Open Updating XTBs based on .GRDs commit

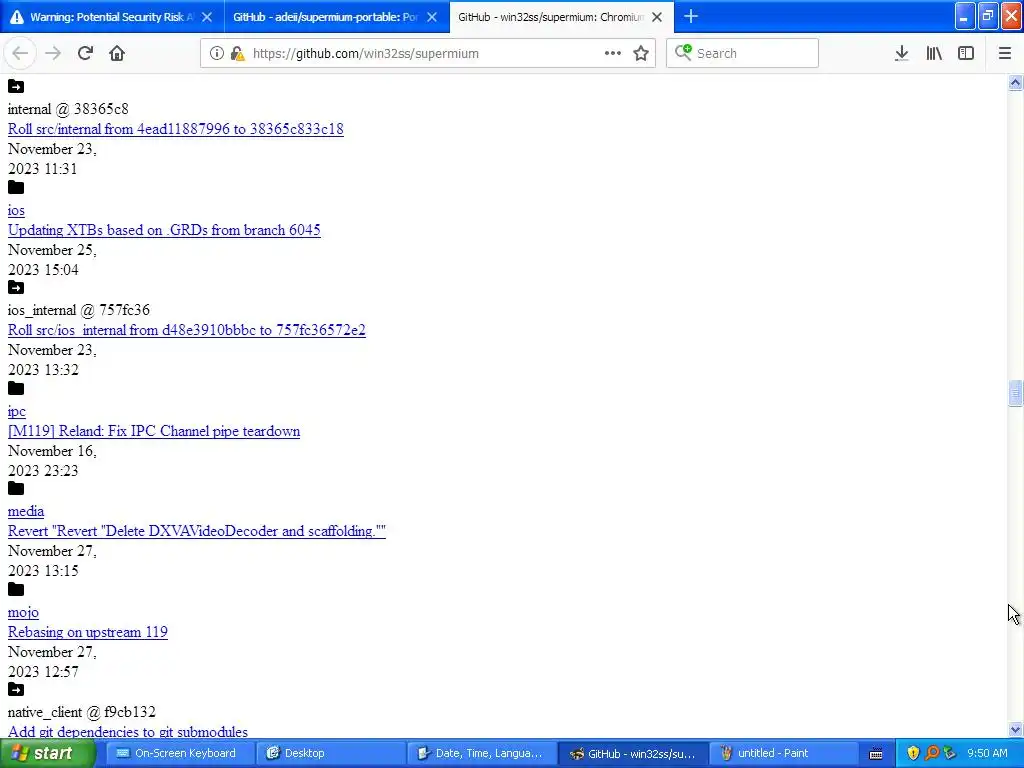[164, 230]
